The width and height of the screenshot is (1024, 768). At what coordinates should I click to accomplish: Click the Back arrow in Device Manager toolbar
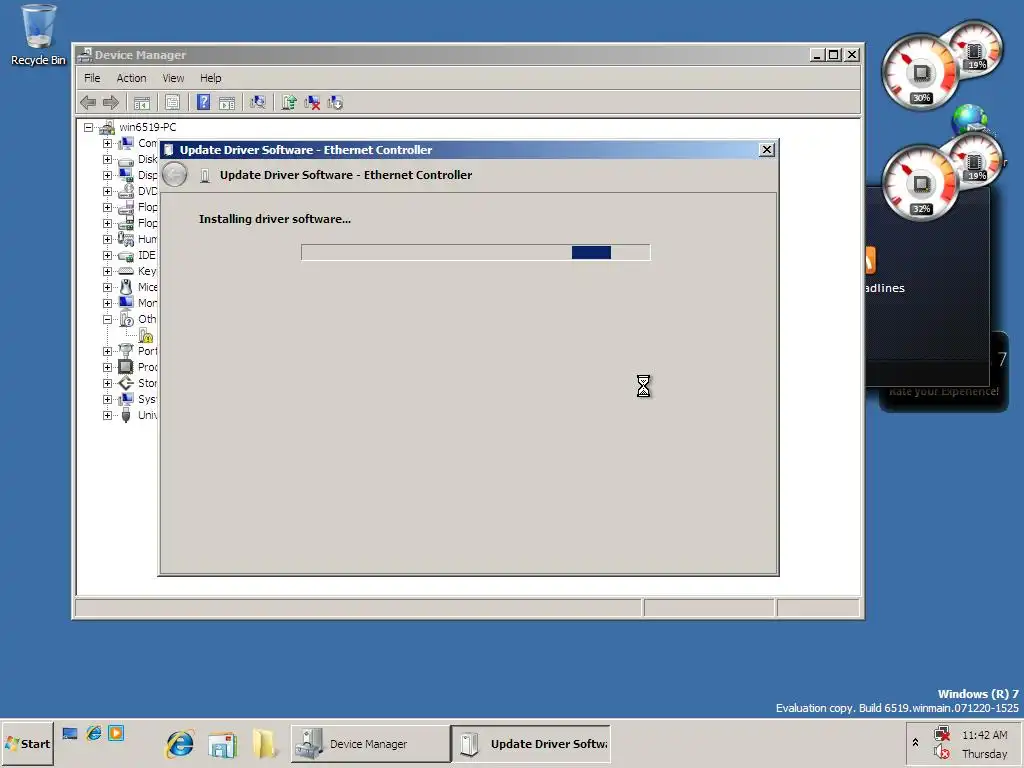88,103
